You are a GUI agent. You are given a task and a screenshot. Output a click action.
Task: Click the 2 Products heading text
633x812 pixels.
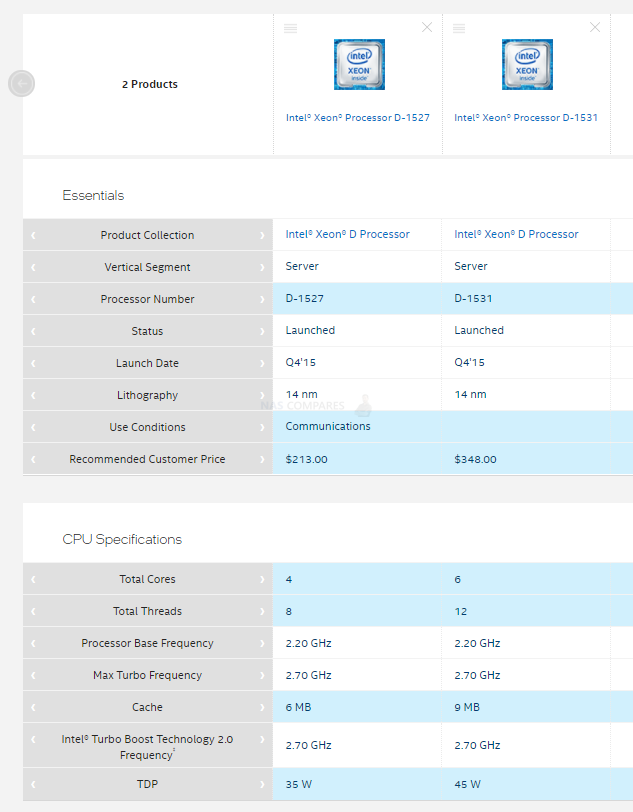[x=150, y=84]
